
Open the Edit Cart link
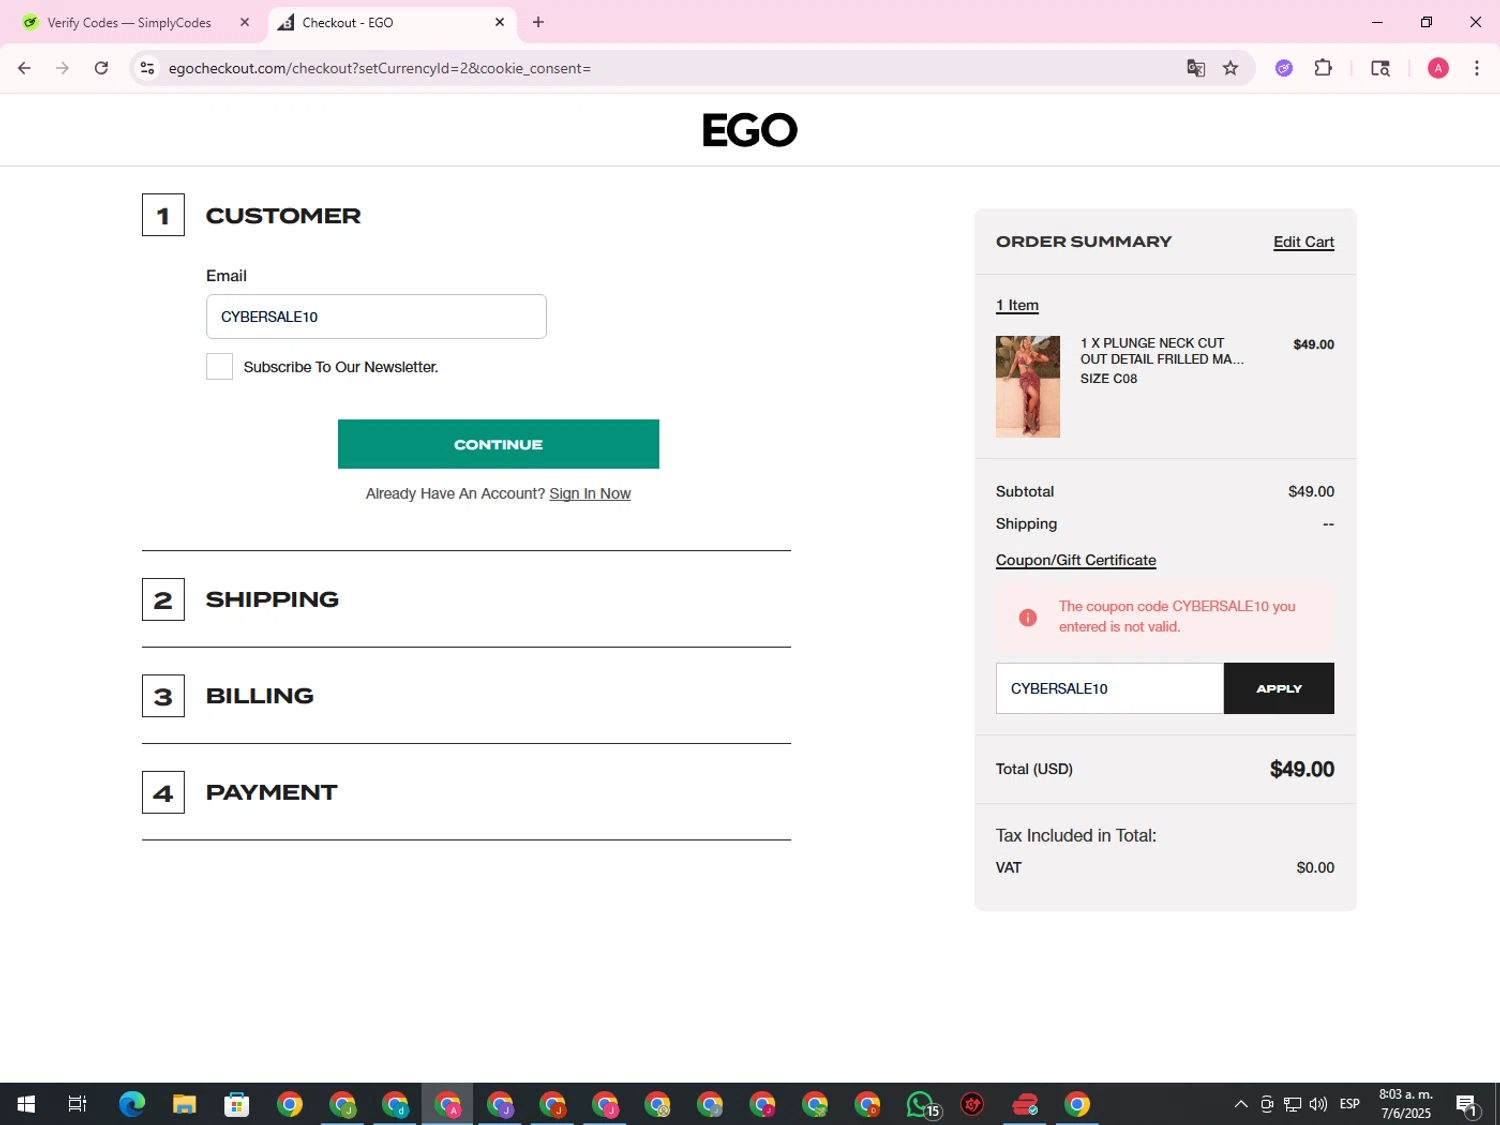[1303, 242]
